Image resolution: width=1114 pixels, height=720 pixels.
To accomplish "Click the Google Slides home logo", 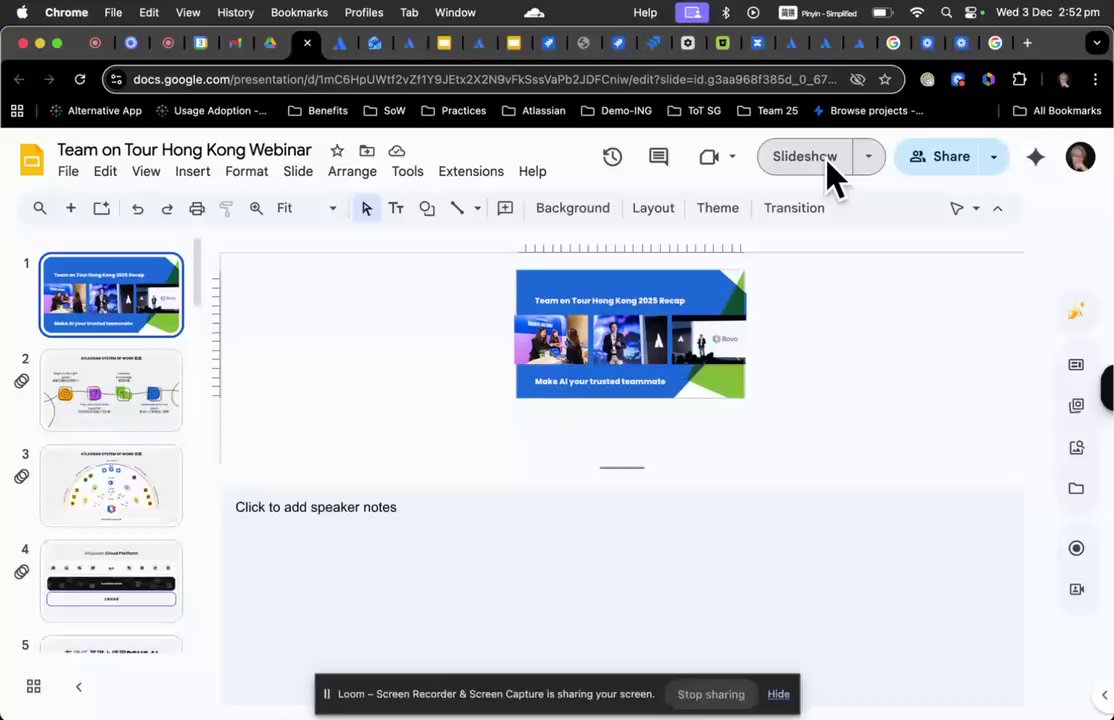I will pyautogui.click(x=31, y=159).
